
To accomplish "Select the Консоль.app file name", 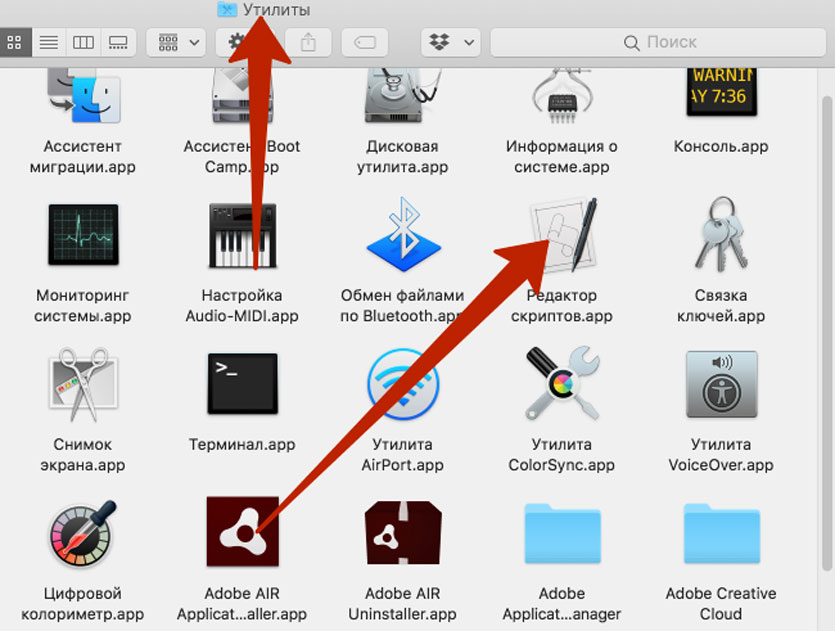I will [x=721, y=146].
